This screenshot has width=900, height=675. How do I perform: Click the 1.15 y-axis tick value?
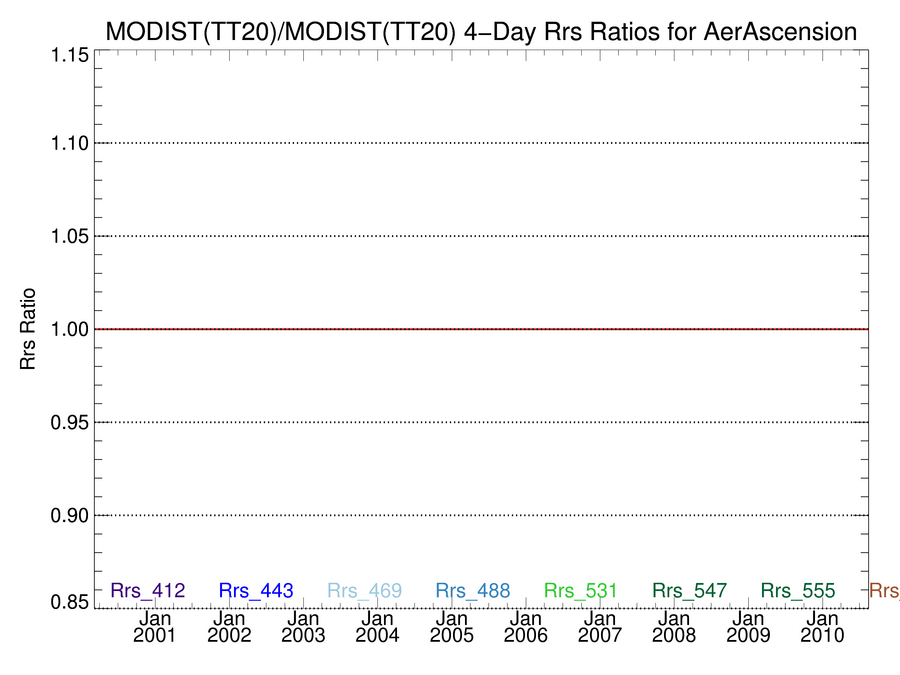point(70,56)
